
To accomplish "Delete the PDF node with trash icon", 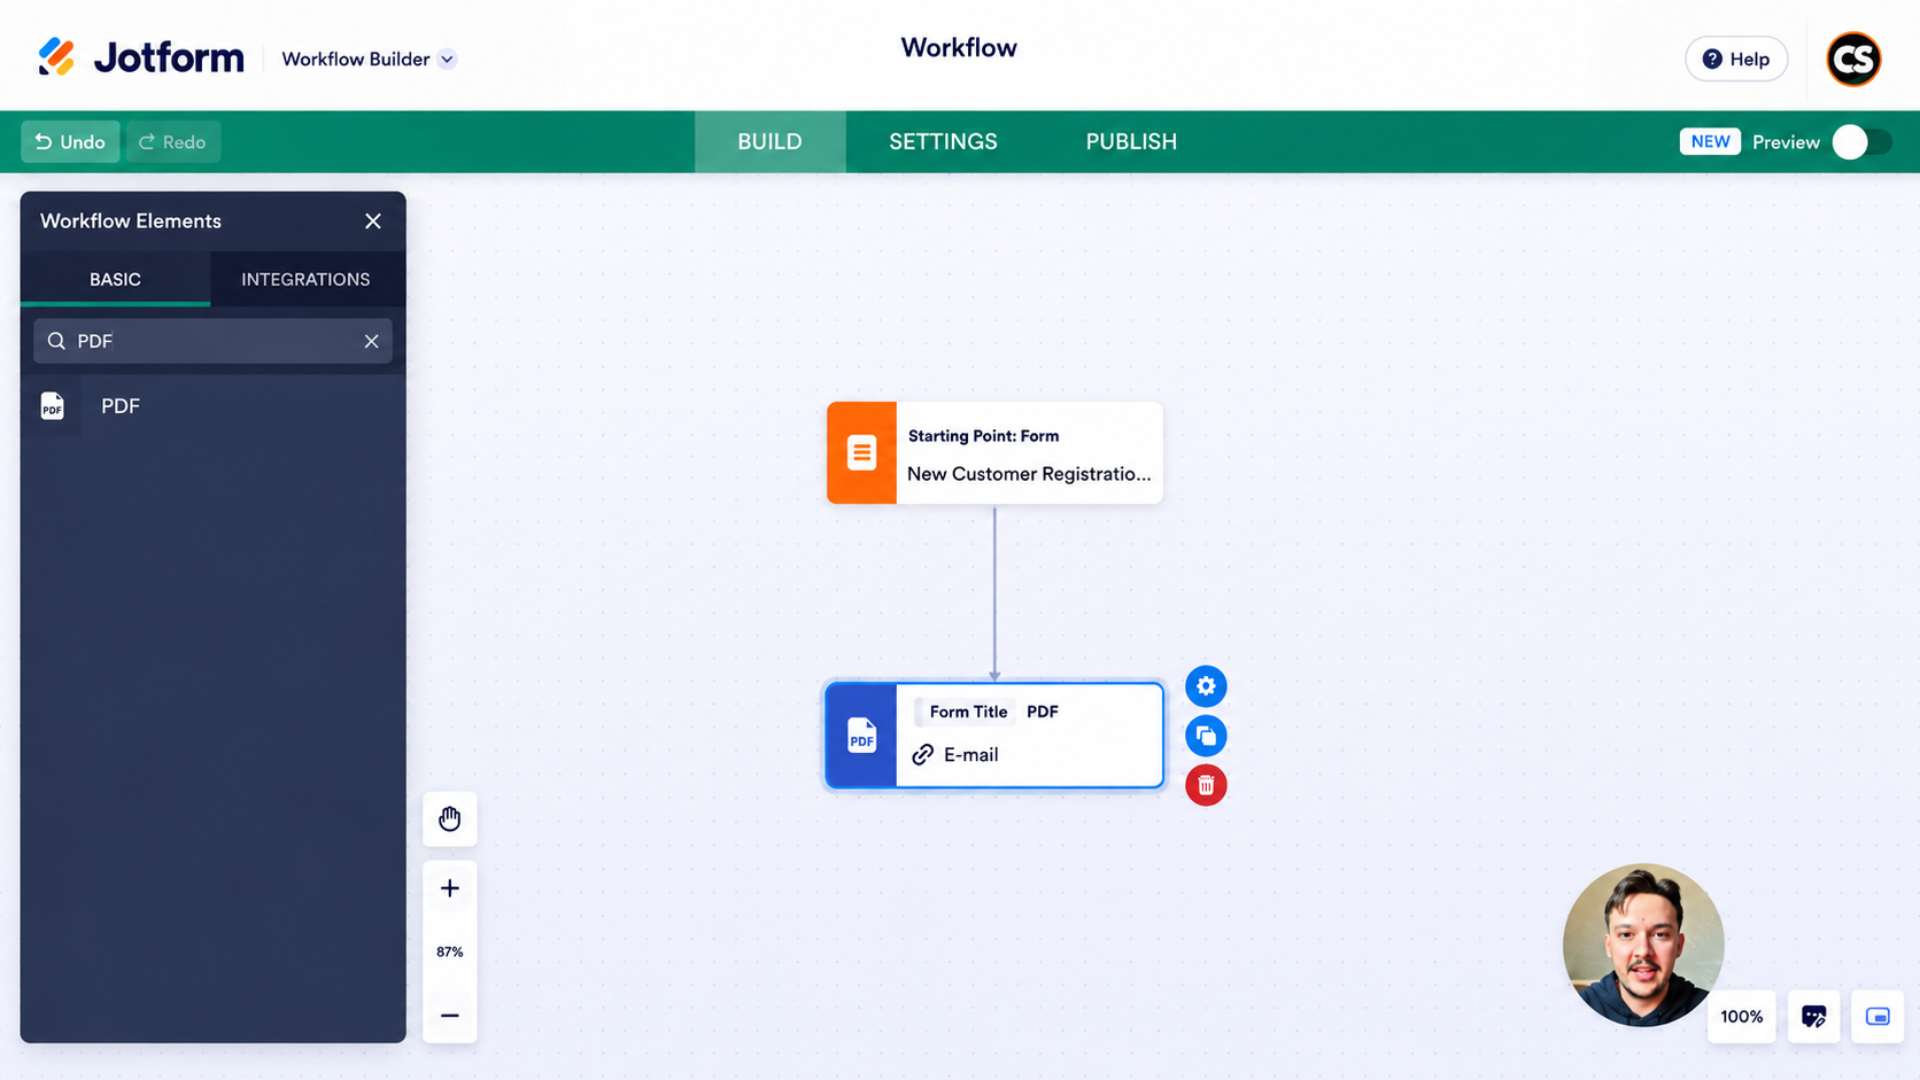I will (1206, 785).
